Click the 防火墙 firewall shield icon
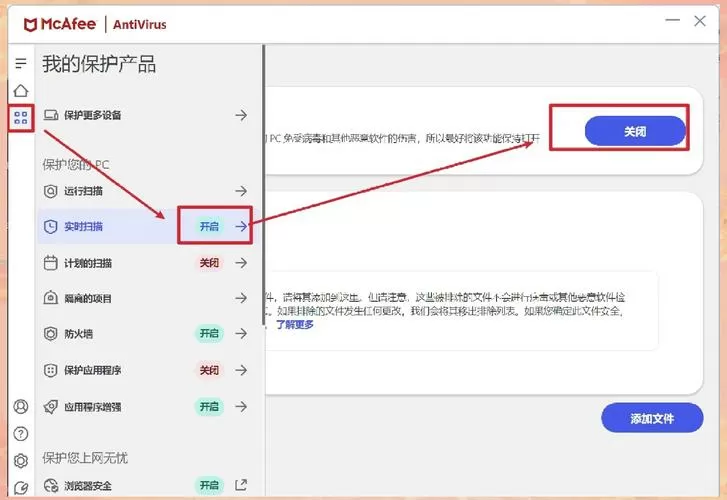727x500 pixels. pyautogui.click(x=51, y=333)
